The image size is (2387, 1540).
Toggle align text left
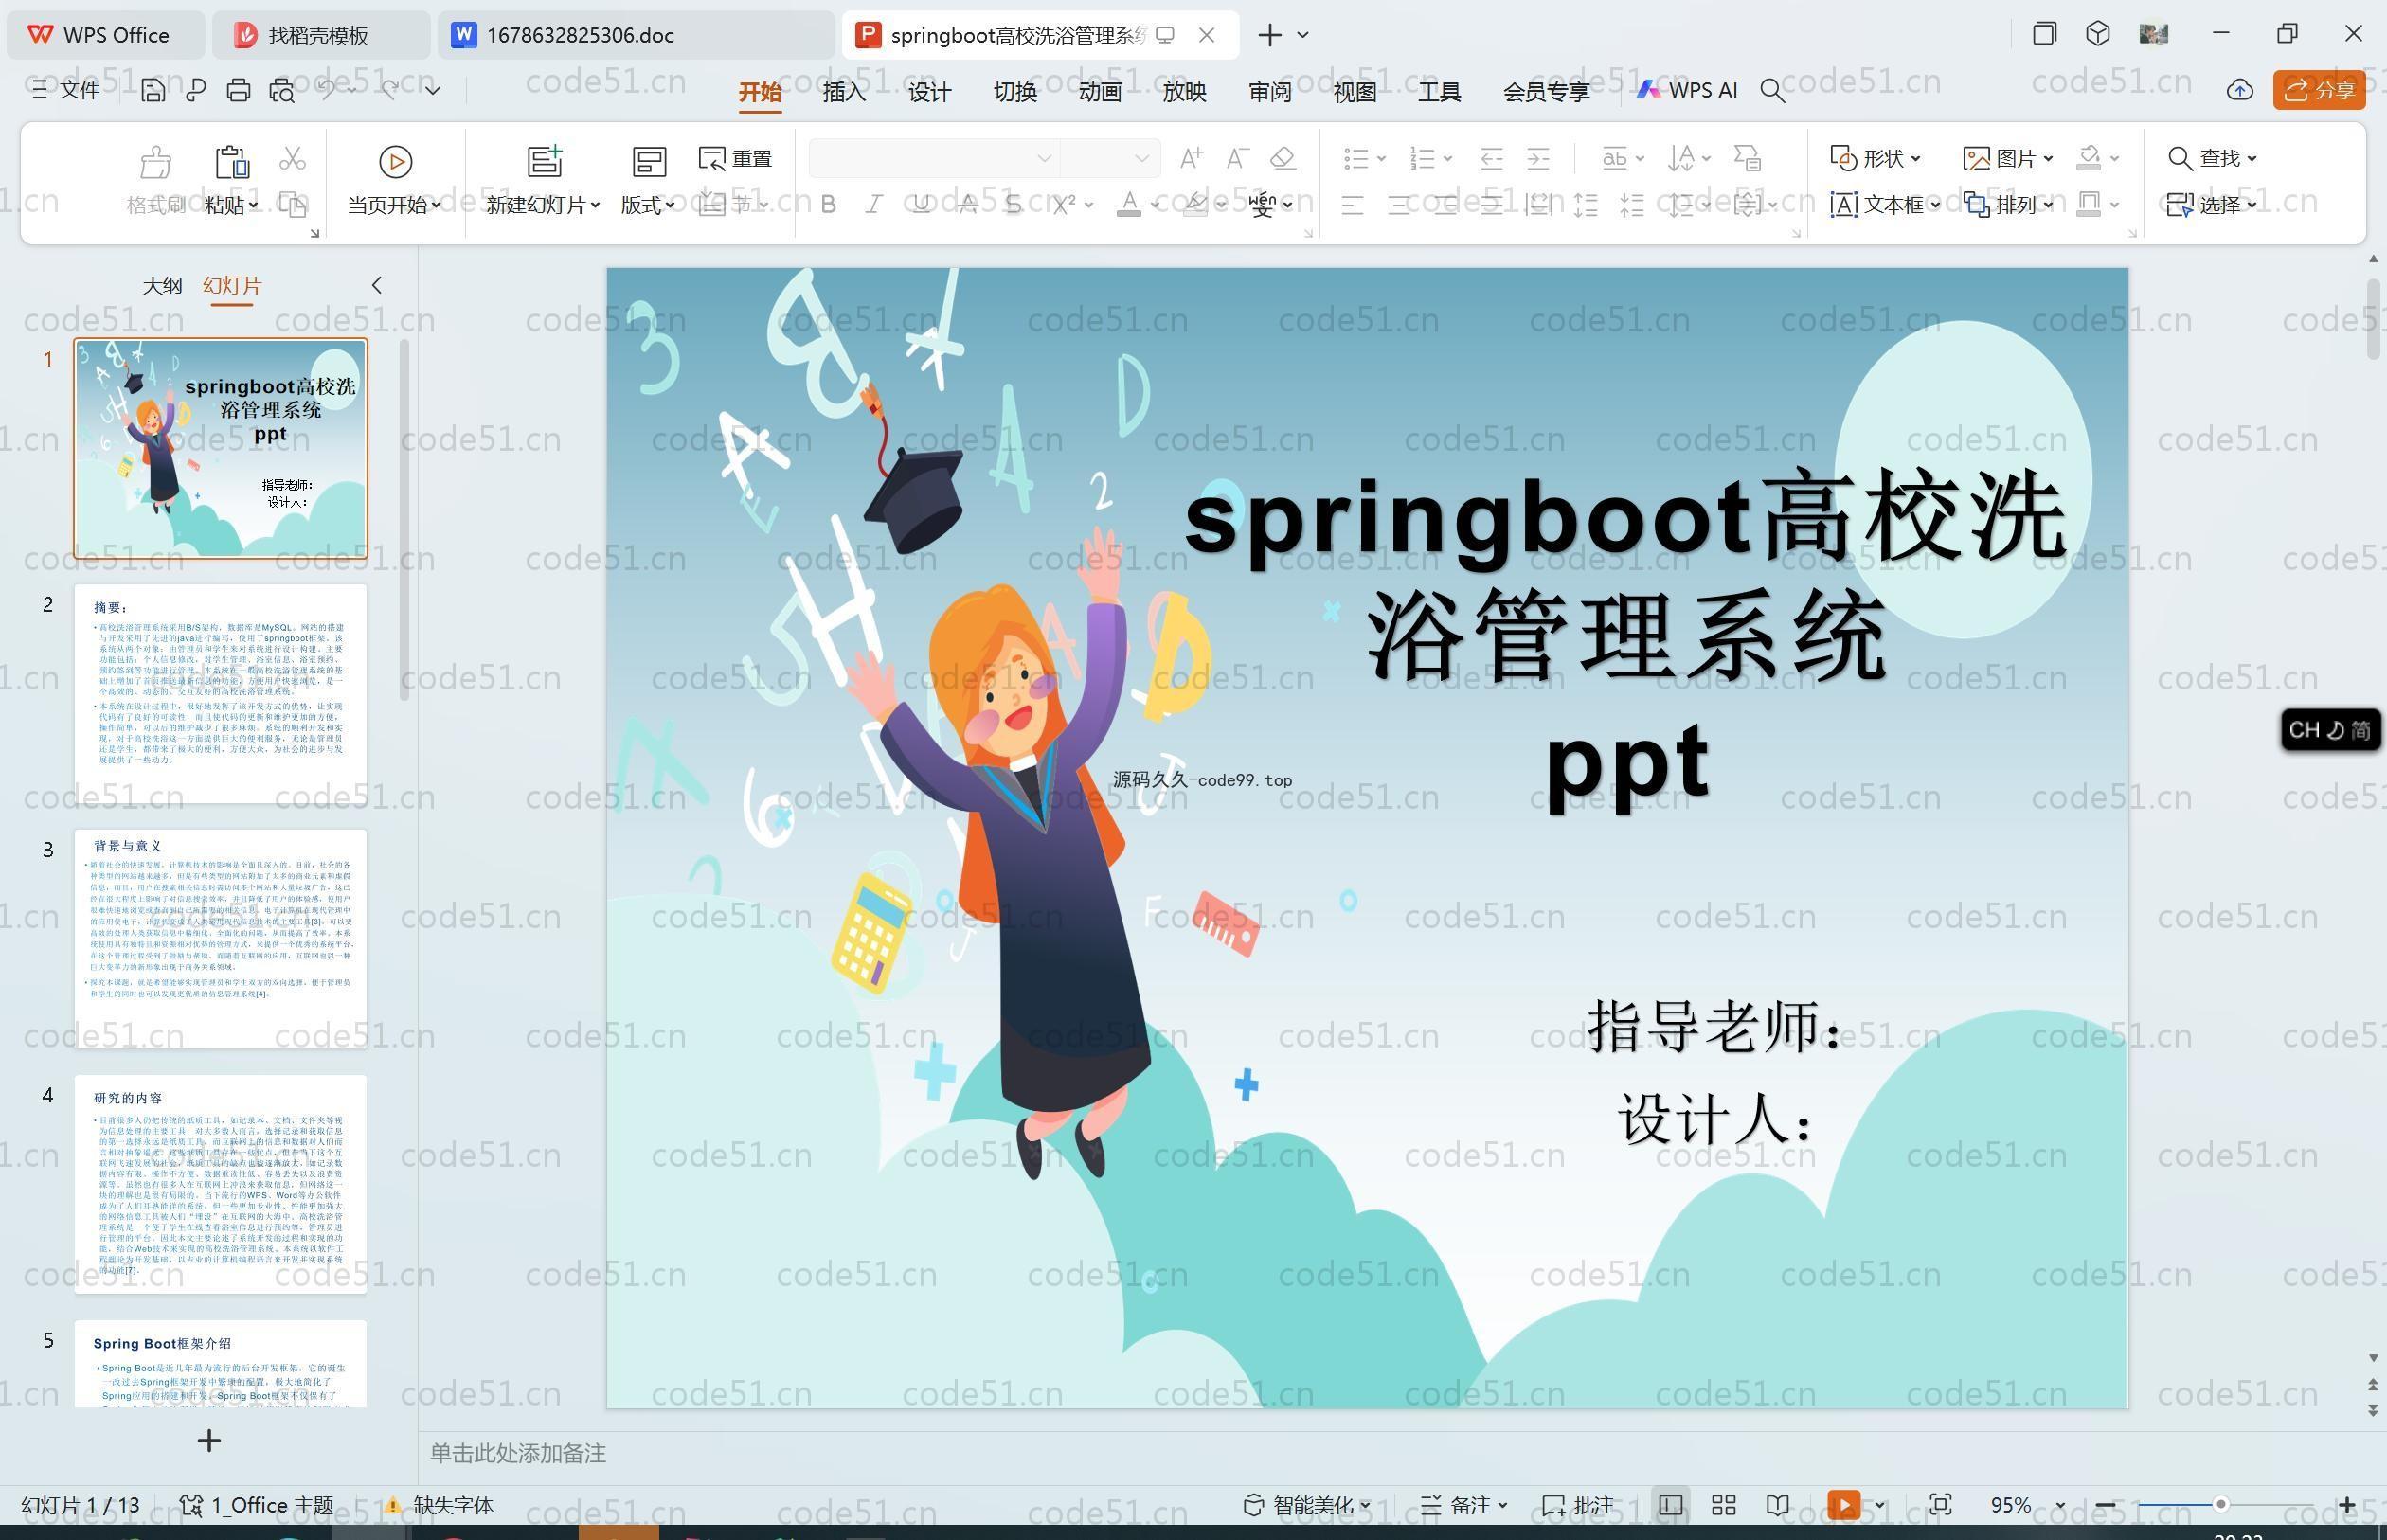(x=1352, y=206)
